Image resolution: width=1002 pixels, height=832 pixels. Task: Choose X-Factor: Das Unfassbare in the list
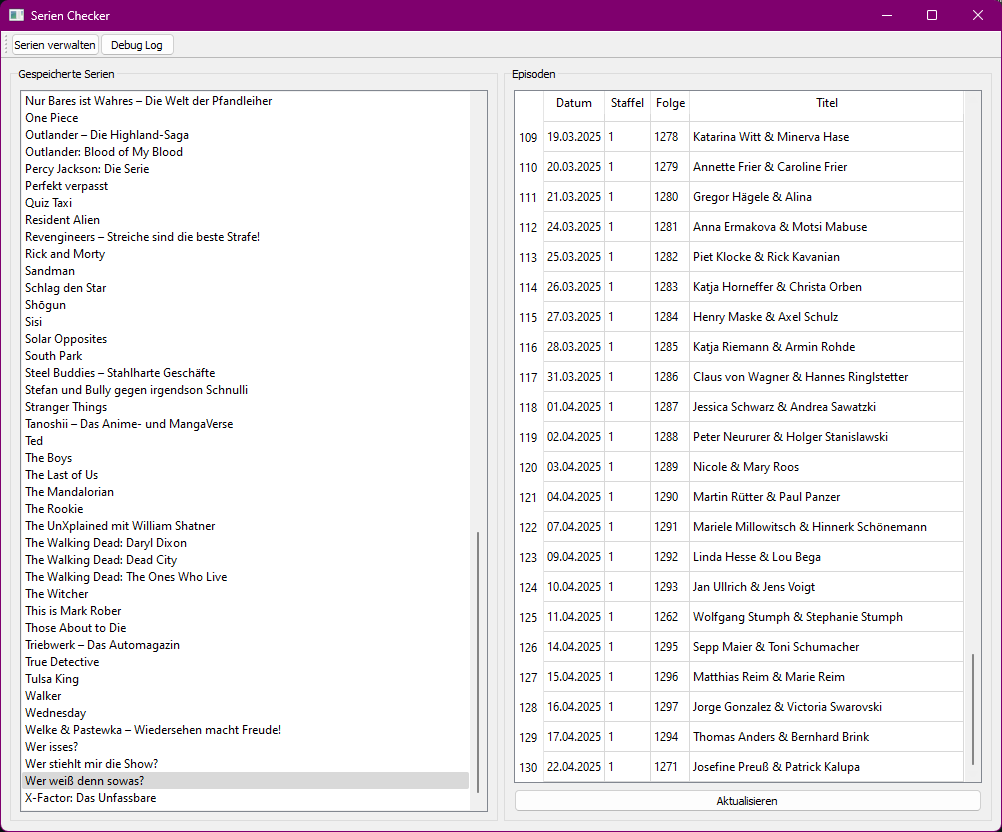pos(90,798)
